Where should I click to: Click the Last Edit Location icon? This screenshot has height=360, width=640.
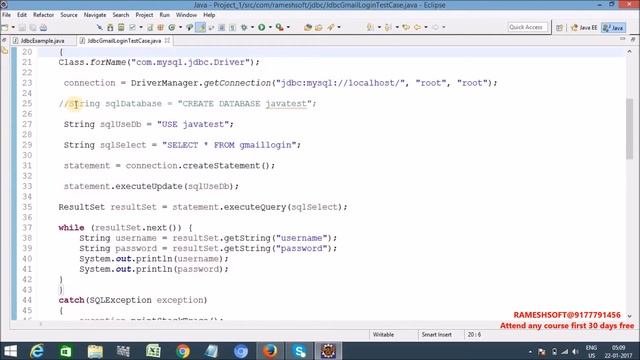tap(406, 27)
